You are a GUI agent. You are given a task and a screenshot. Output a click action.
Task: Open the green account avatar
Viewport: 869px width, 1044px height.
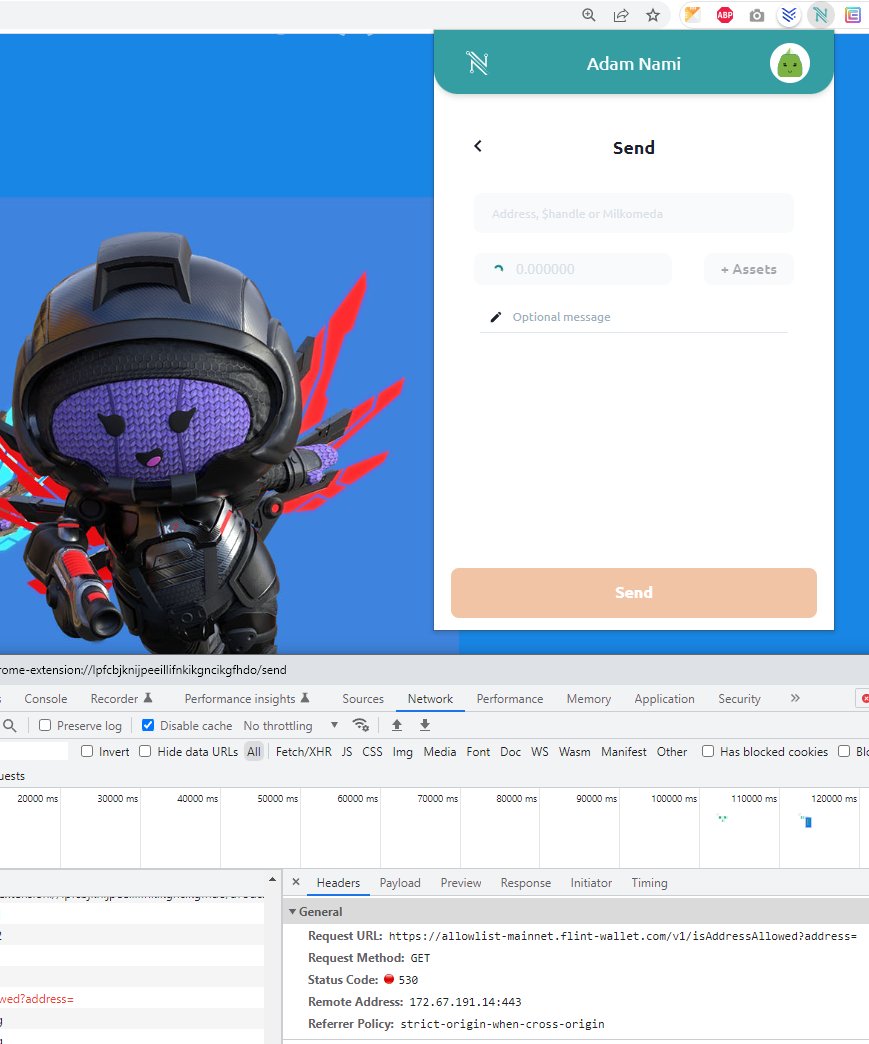790,64
